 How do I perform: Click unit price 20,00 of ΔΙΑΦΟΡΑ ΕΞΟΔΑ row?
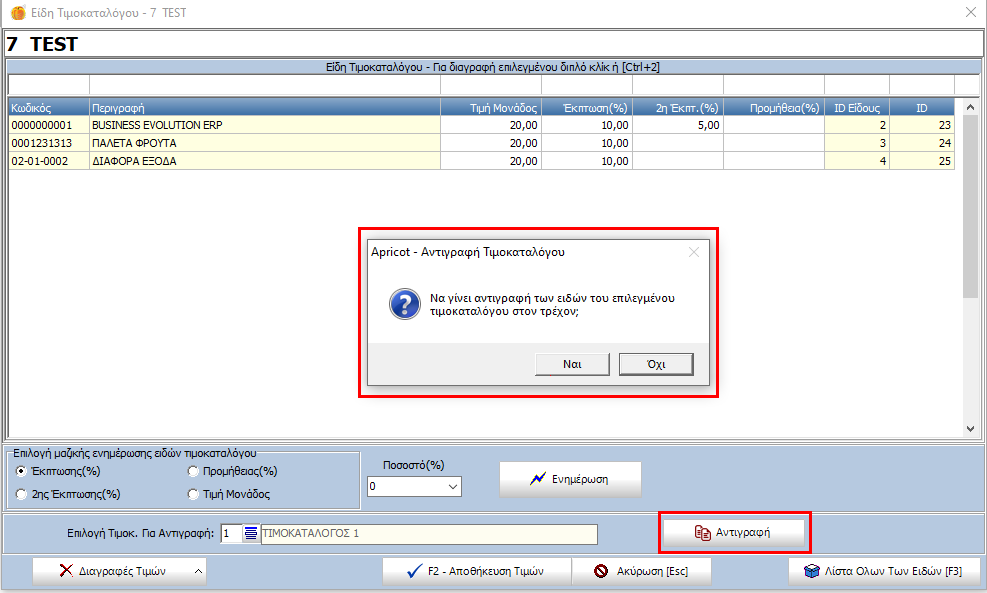pos(491,161)
